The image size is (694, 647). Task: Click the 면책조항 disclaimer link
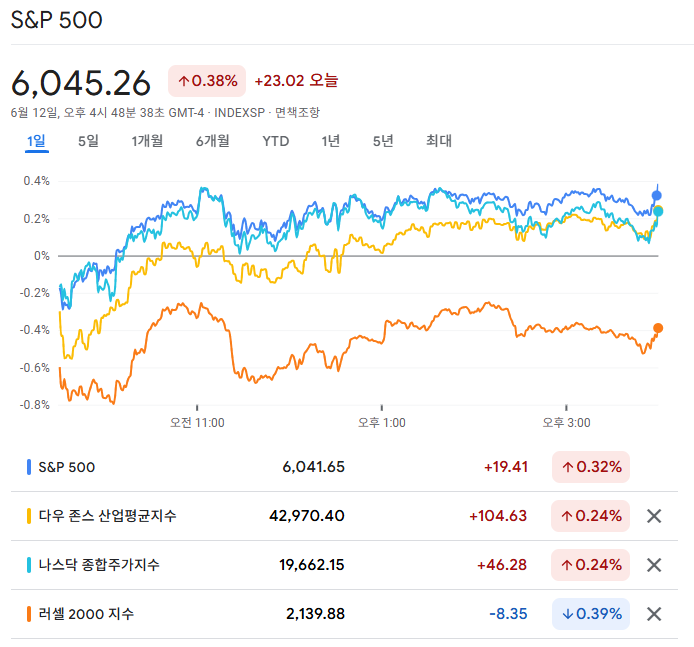(297, 112)
